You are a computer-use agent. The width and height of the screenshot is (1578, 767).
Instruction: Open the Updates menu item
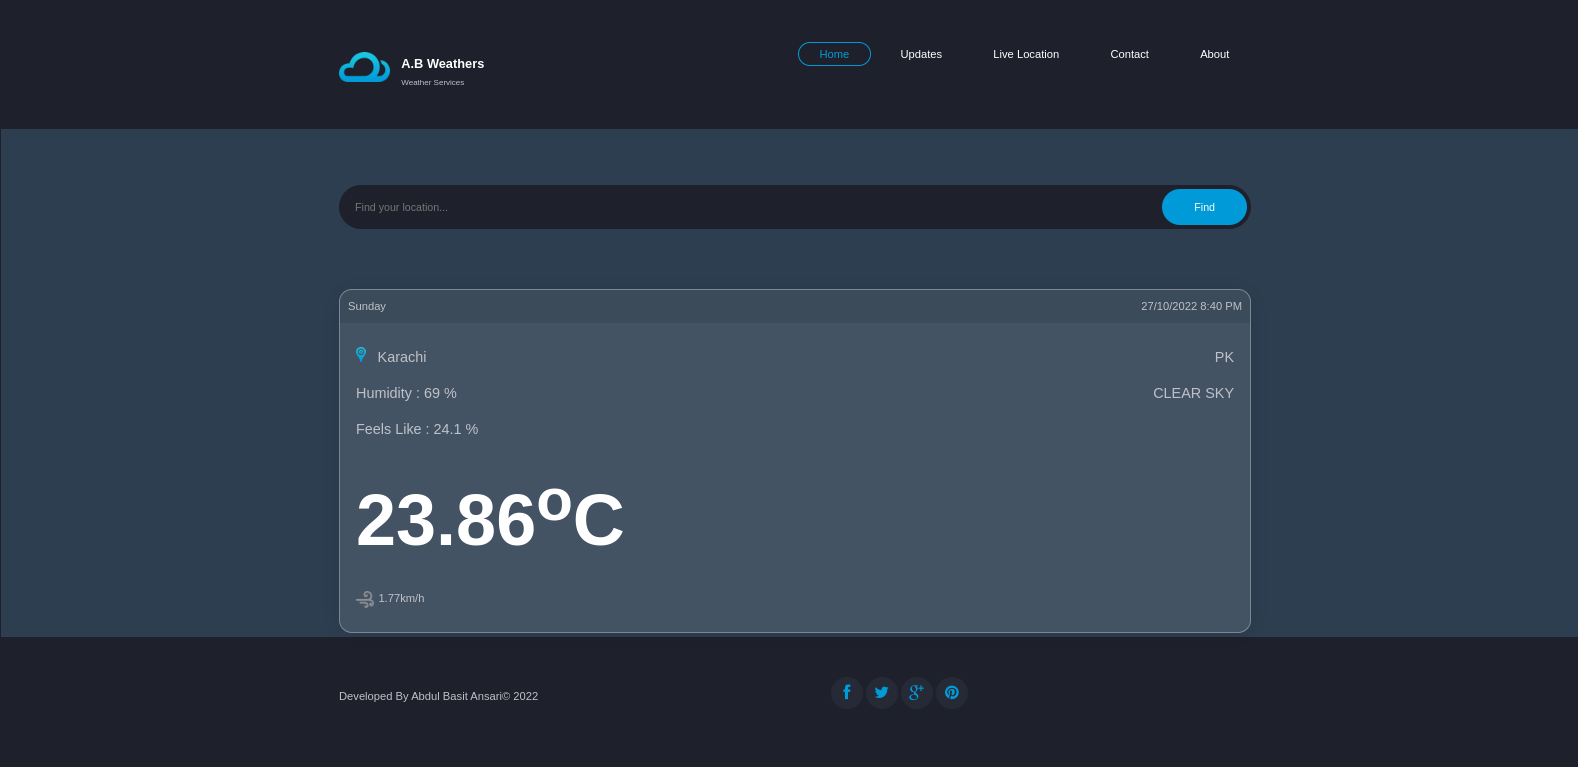921,54
